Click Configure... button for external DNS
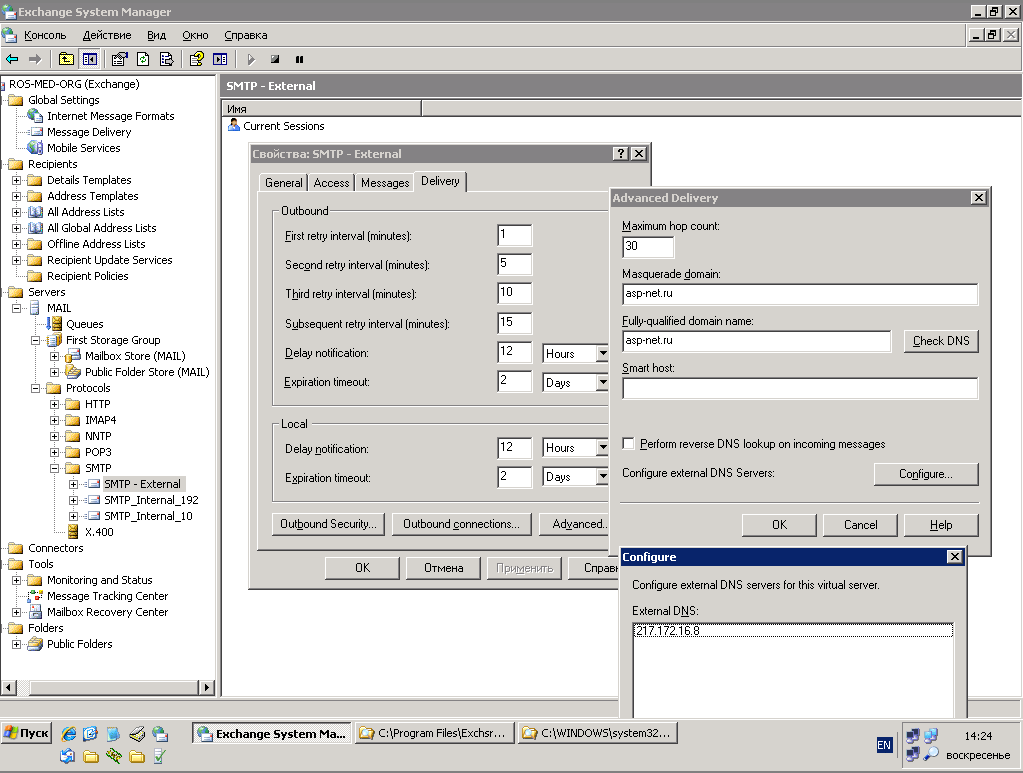The height and width of the screenshot is (773, 1023). (x=926, y=474)
